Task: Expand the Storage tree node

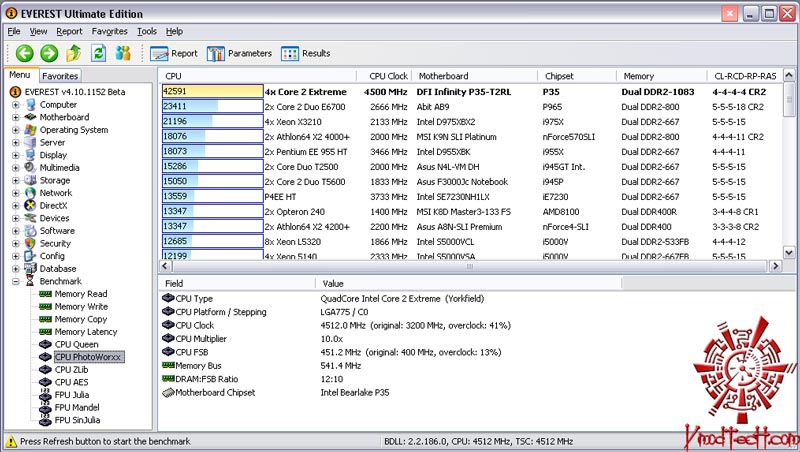Action: [16, 180]
